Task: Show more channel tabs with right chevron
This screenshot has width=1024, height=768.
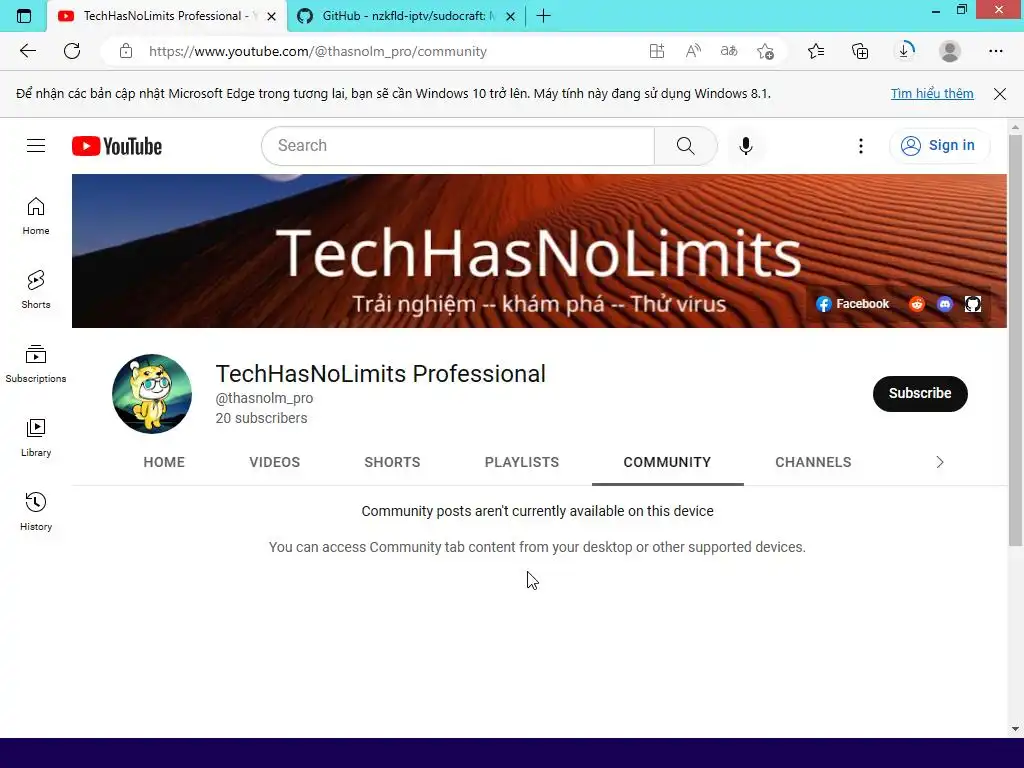Action: coord(940,462)
